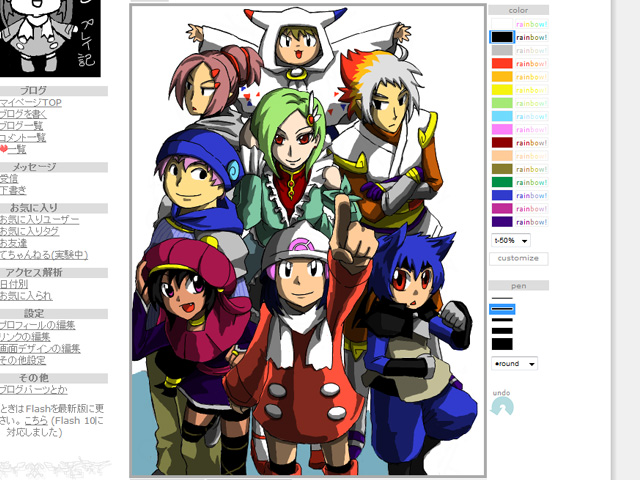Pick the dark red color swatch

(502, 142)
